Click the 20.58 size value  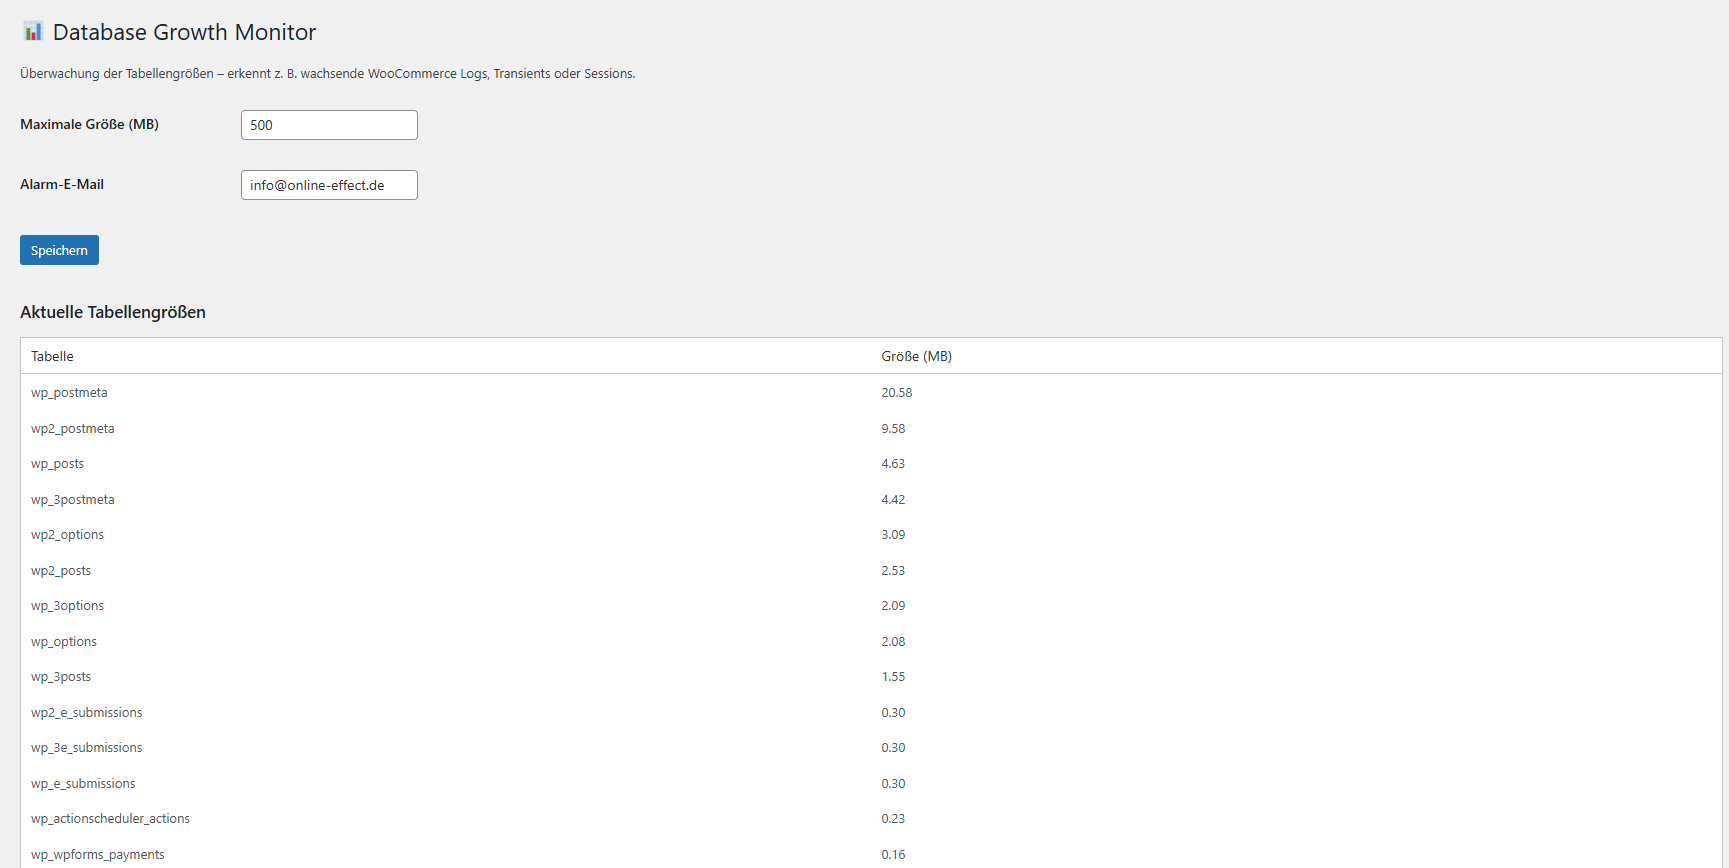pos(896,393)
